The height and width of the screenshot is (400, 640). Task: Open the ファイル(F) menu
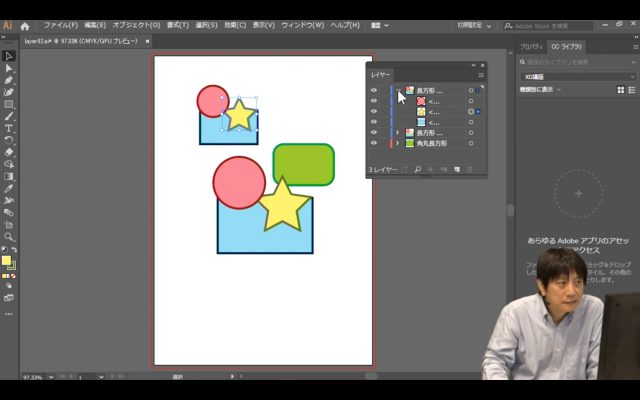click(x=60, y=25)
